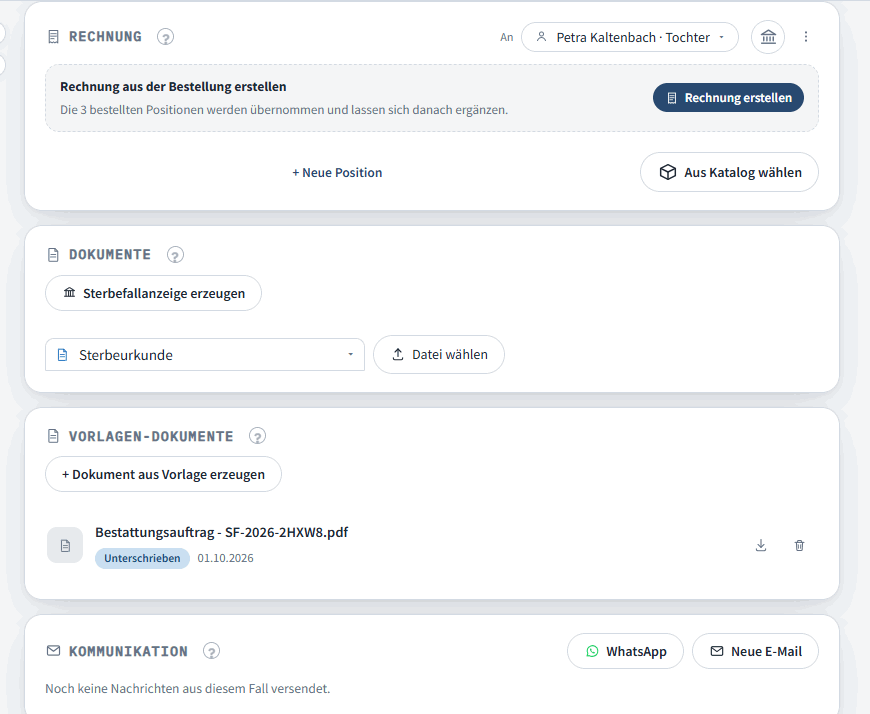Download Bestattungsauftrag - SF-2026-2HXW8.pdf

click(x=761, y=545)
